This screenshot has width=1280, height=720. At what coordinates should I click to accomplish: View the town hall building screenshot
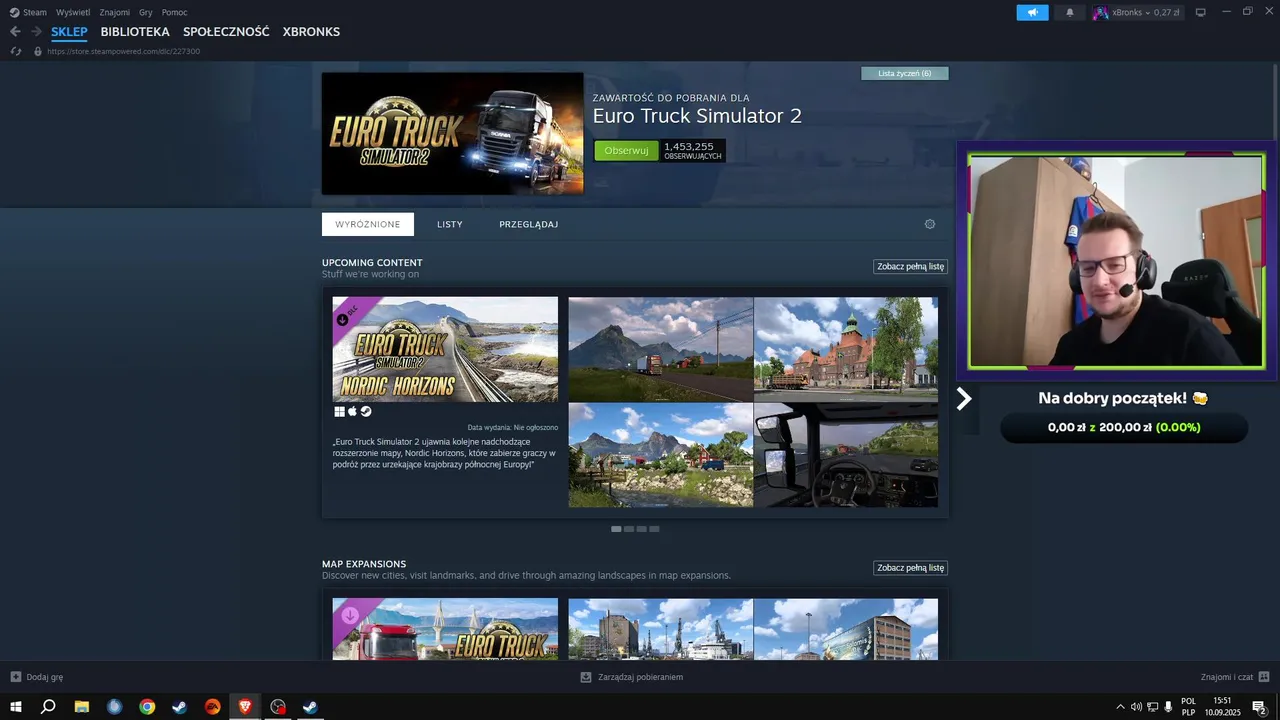(x=846, y=349)
